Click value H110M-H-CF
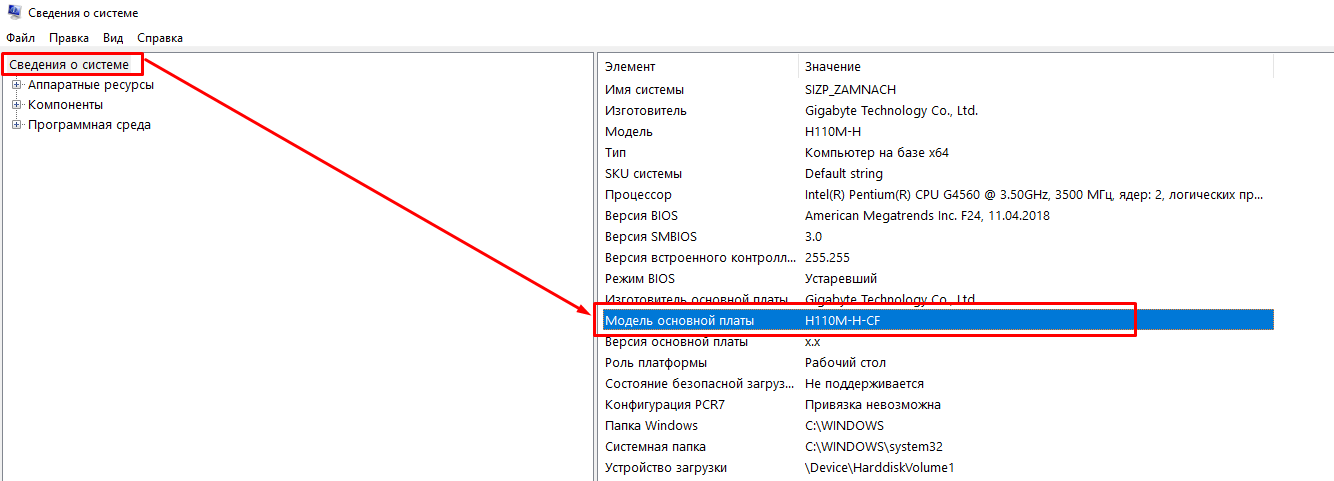1334x481 pixels. [x=841, y=321]
